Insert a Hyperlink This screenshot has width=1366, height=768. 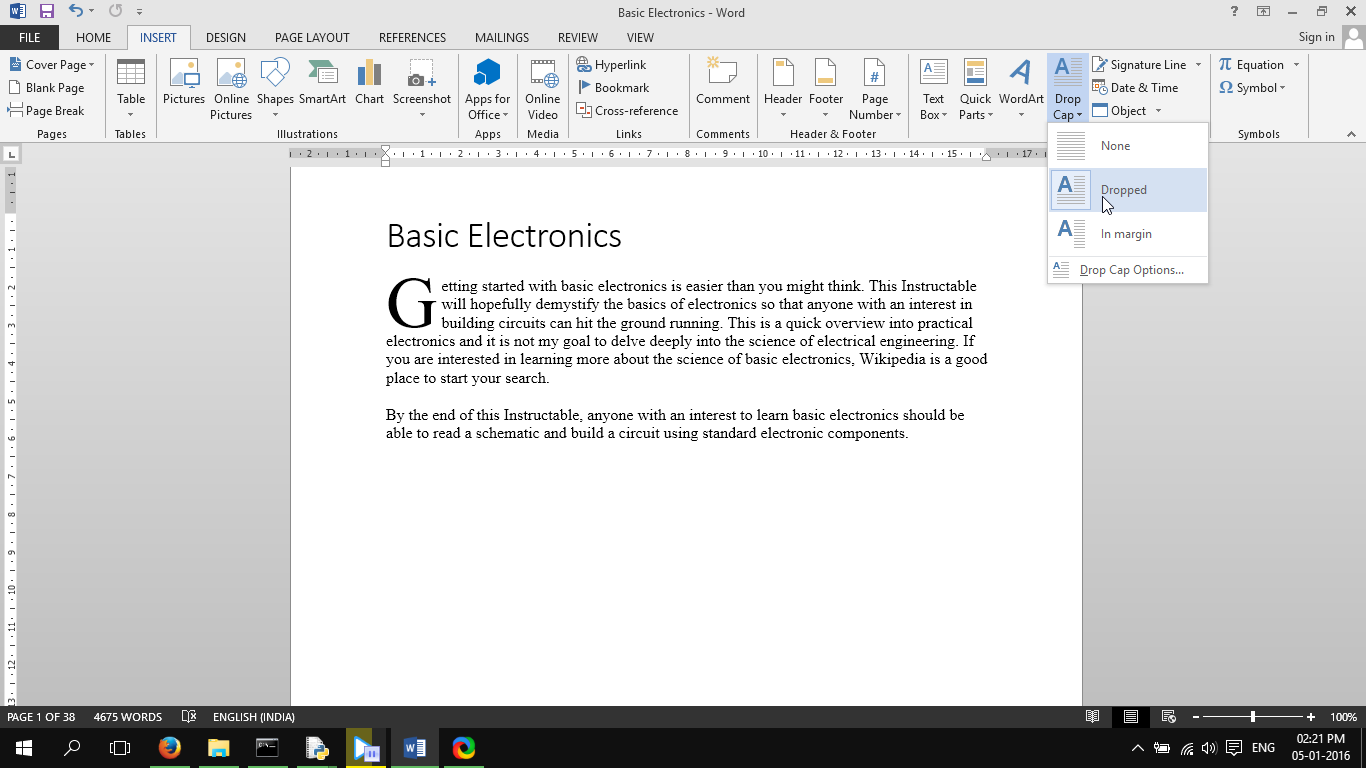tap(611, 64)
